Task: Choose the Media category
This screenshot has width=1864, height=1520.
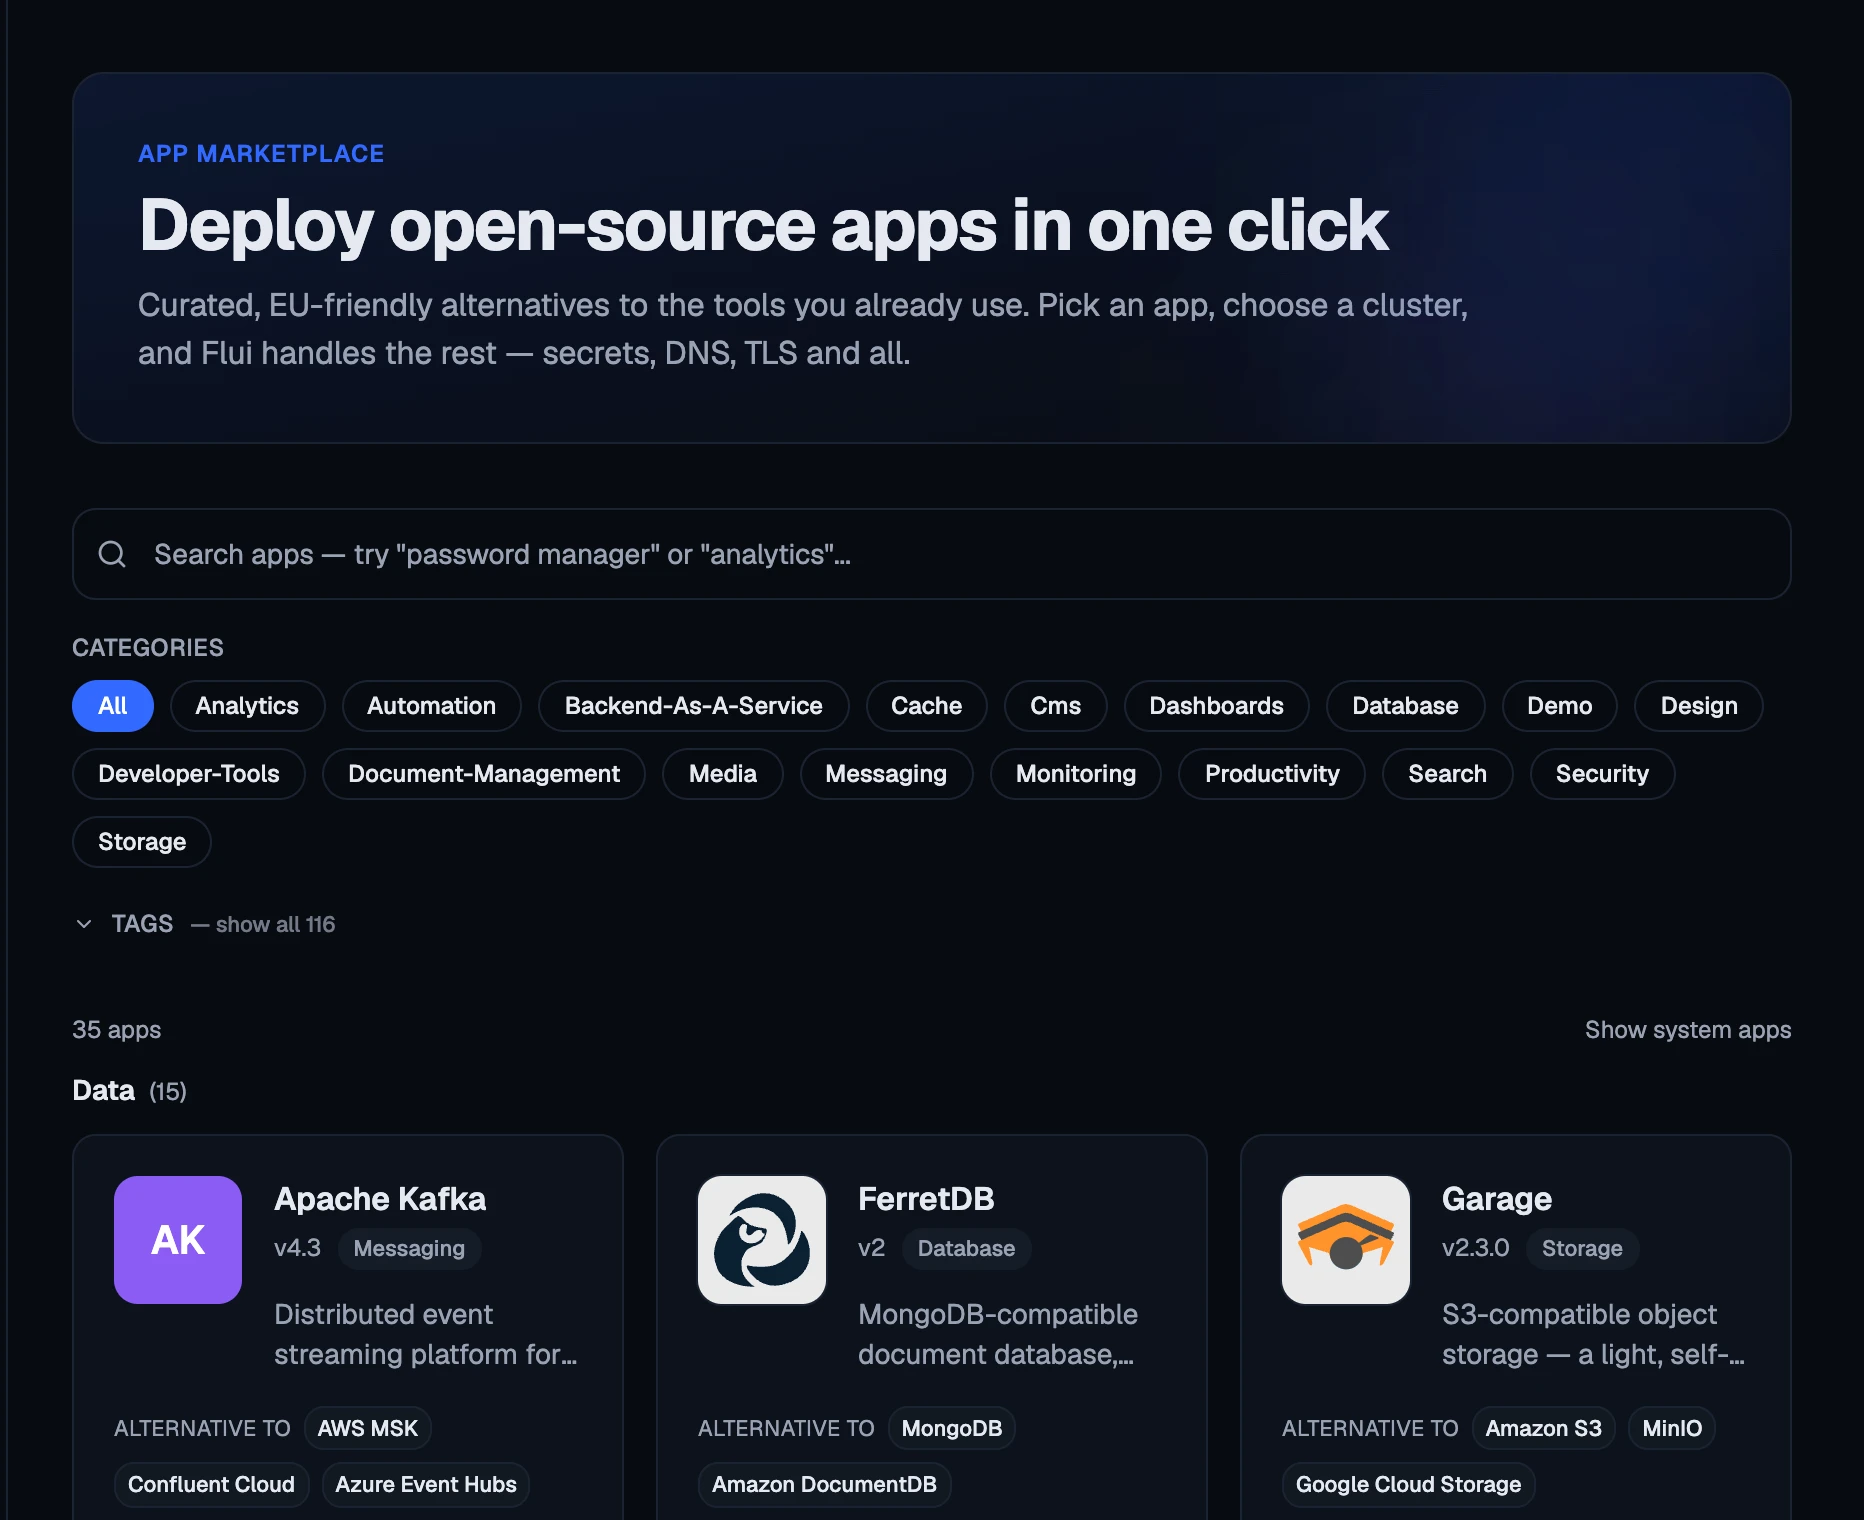Action: (722, 774)
